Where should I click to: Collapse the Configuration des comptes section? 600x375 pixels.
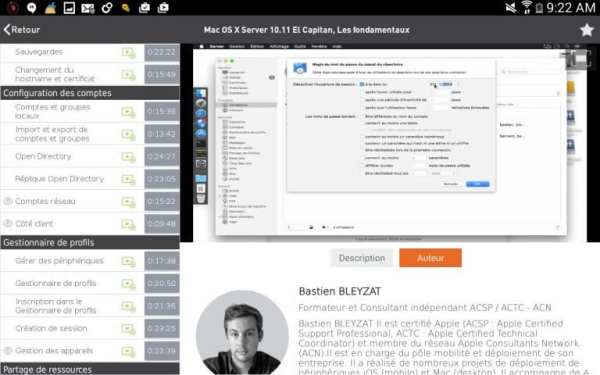pos(90,93)
